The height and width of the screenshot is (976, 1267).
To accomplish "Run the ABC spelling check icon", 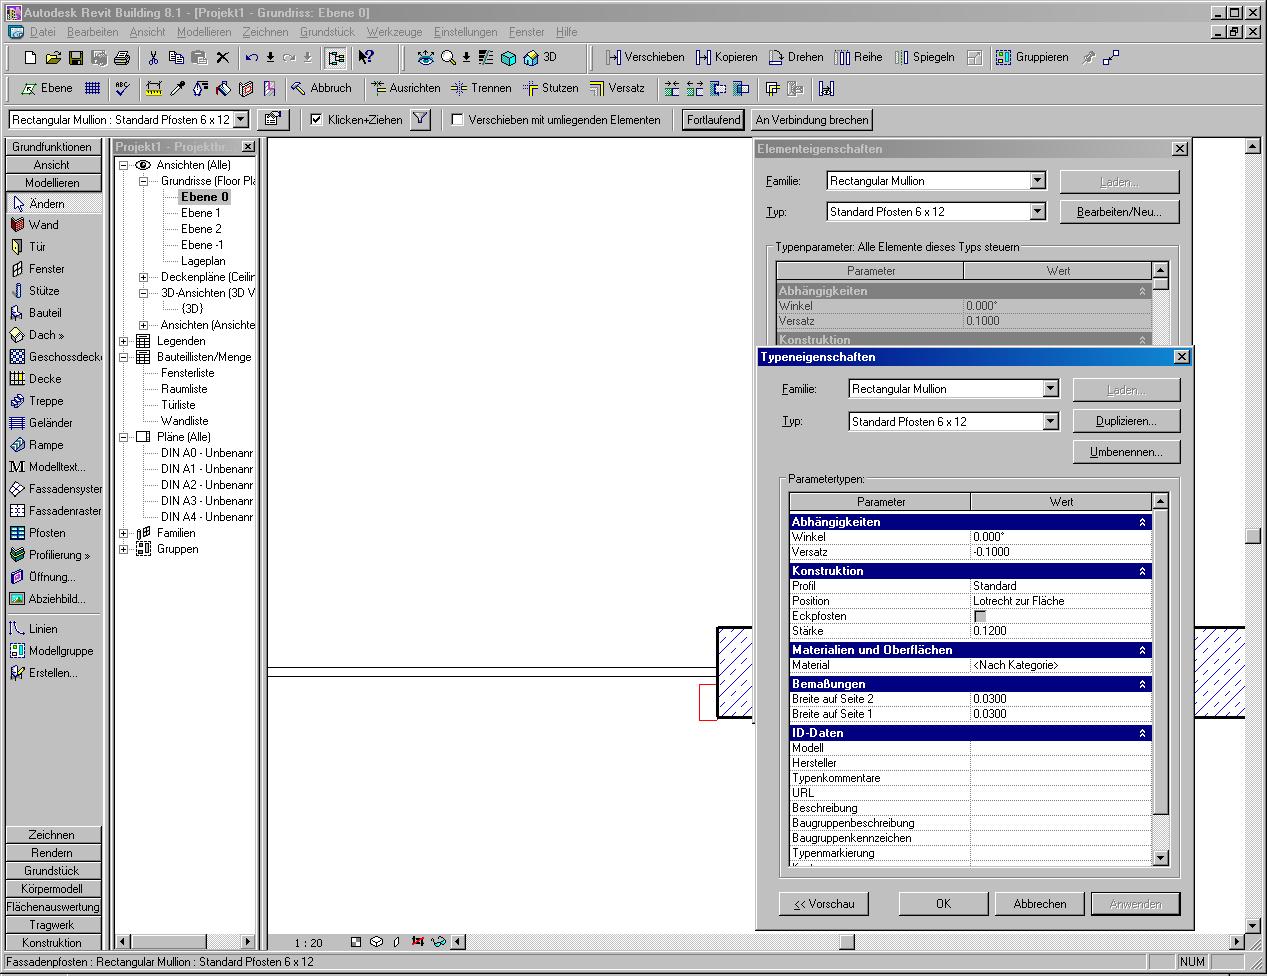I will click(122, 88).
